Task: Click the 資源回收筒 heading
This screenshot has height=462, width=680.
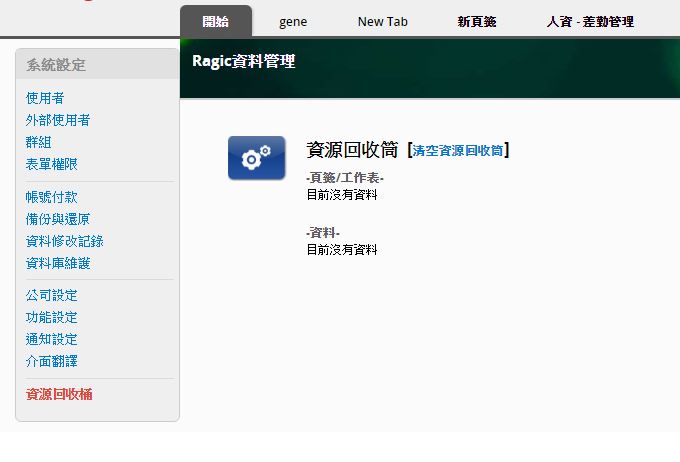Action: coord(352,150)
